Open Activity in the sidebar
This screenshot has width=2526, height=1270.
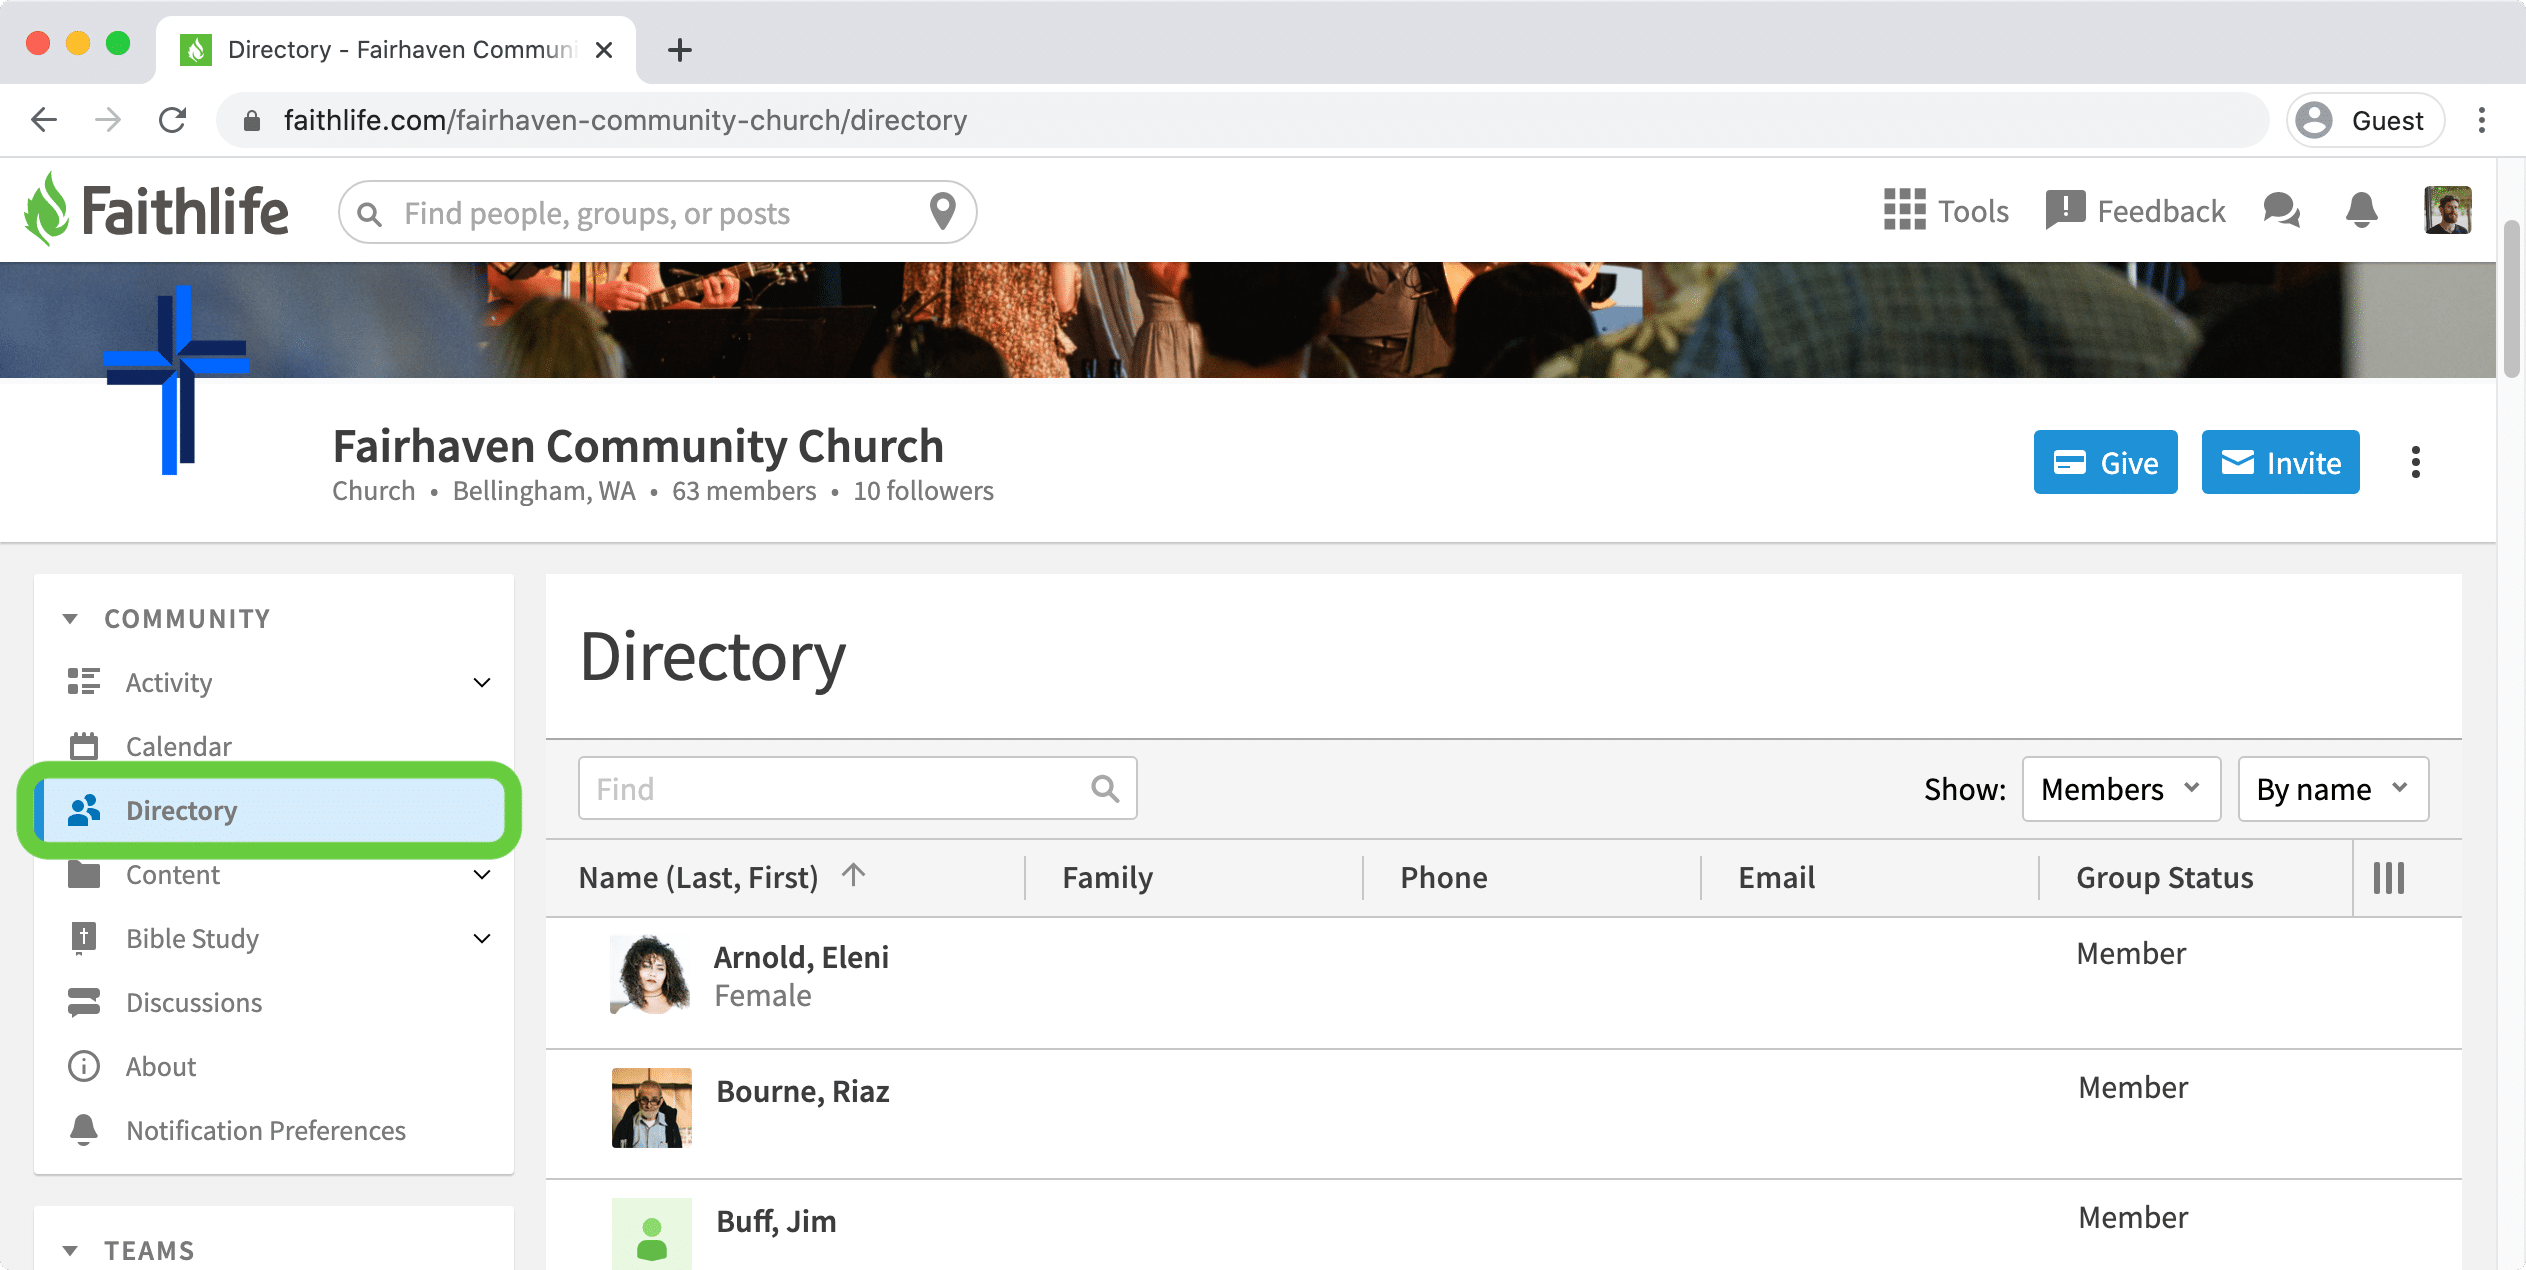tap(169, 683)
